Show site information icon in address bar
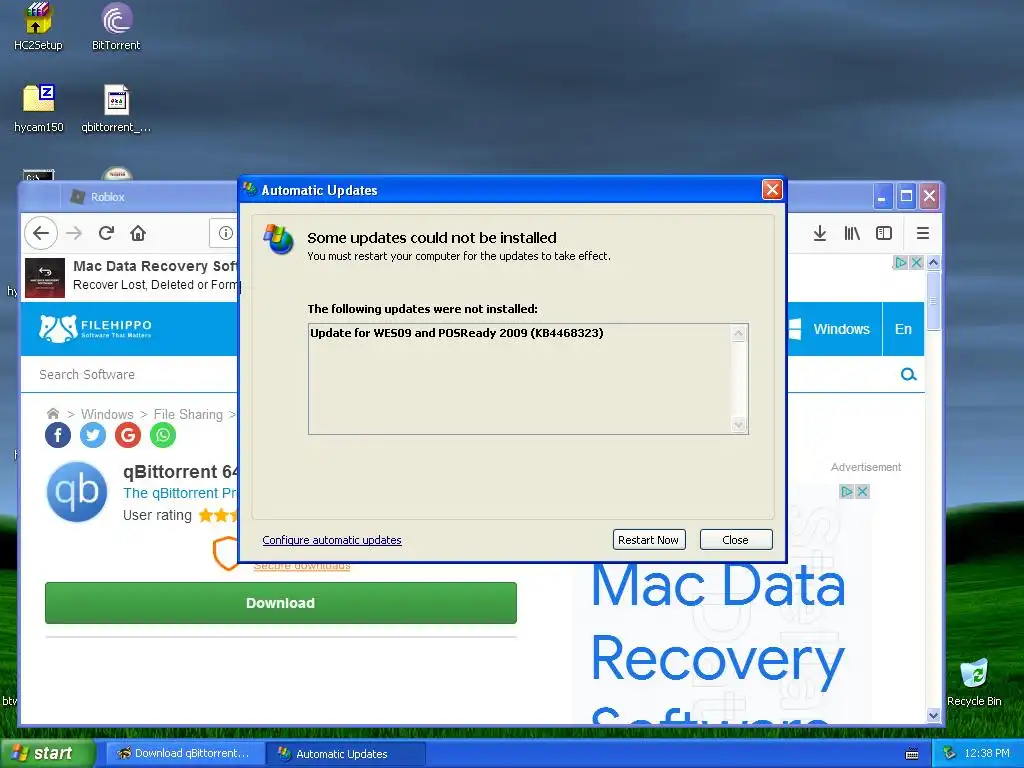This screenshot has height=768, width=1024. (225, 233)
